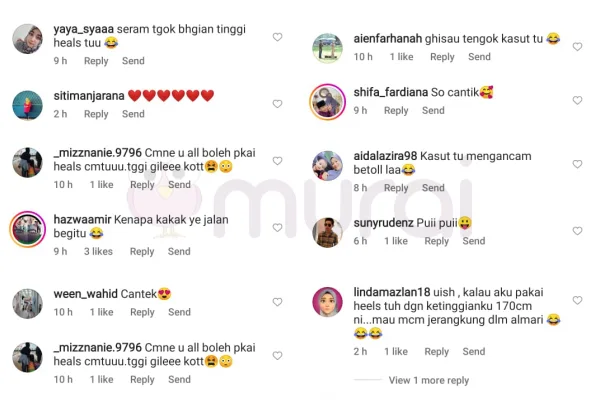Open yaya_syaaa's profile picture
The image size is (600, 400).
[x=28, y=39]
